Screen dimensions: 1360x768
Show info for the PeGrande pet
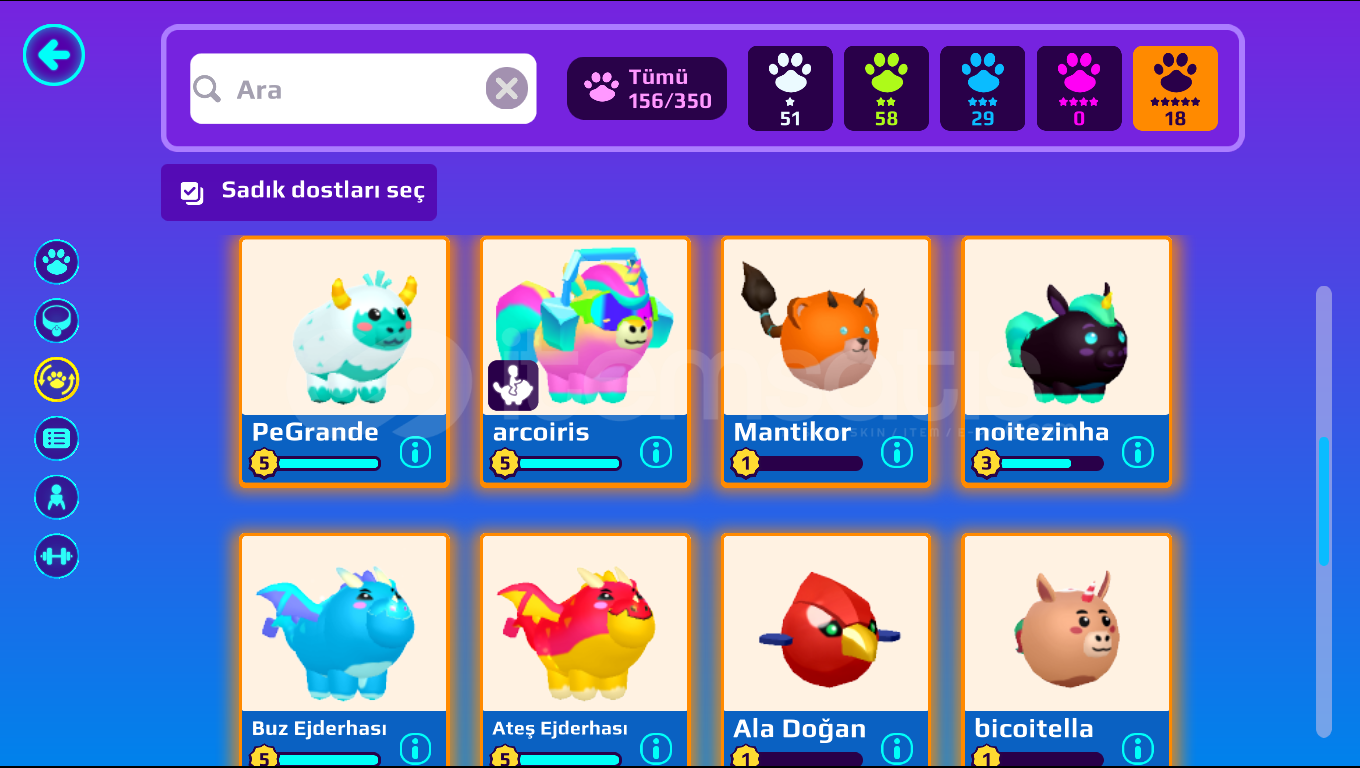pyautogui.click(x=415, y=452)
